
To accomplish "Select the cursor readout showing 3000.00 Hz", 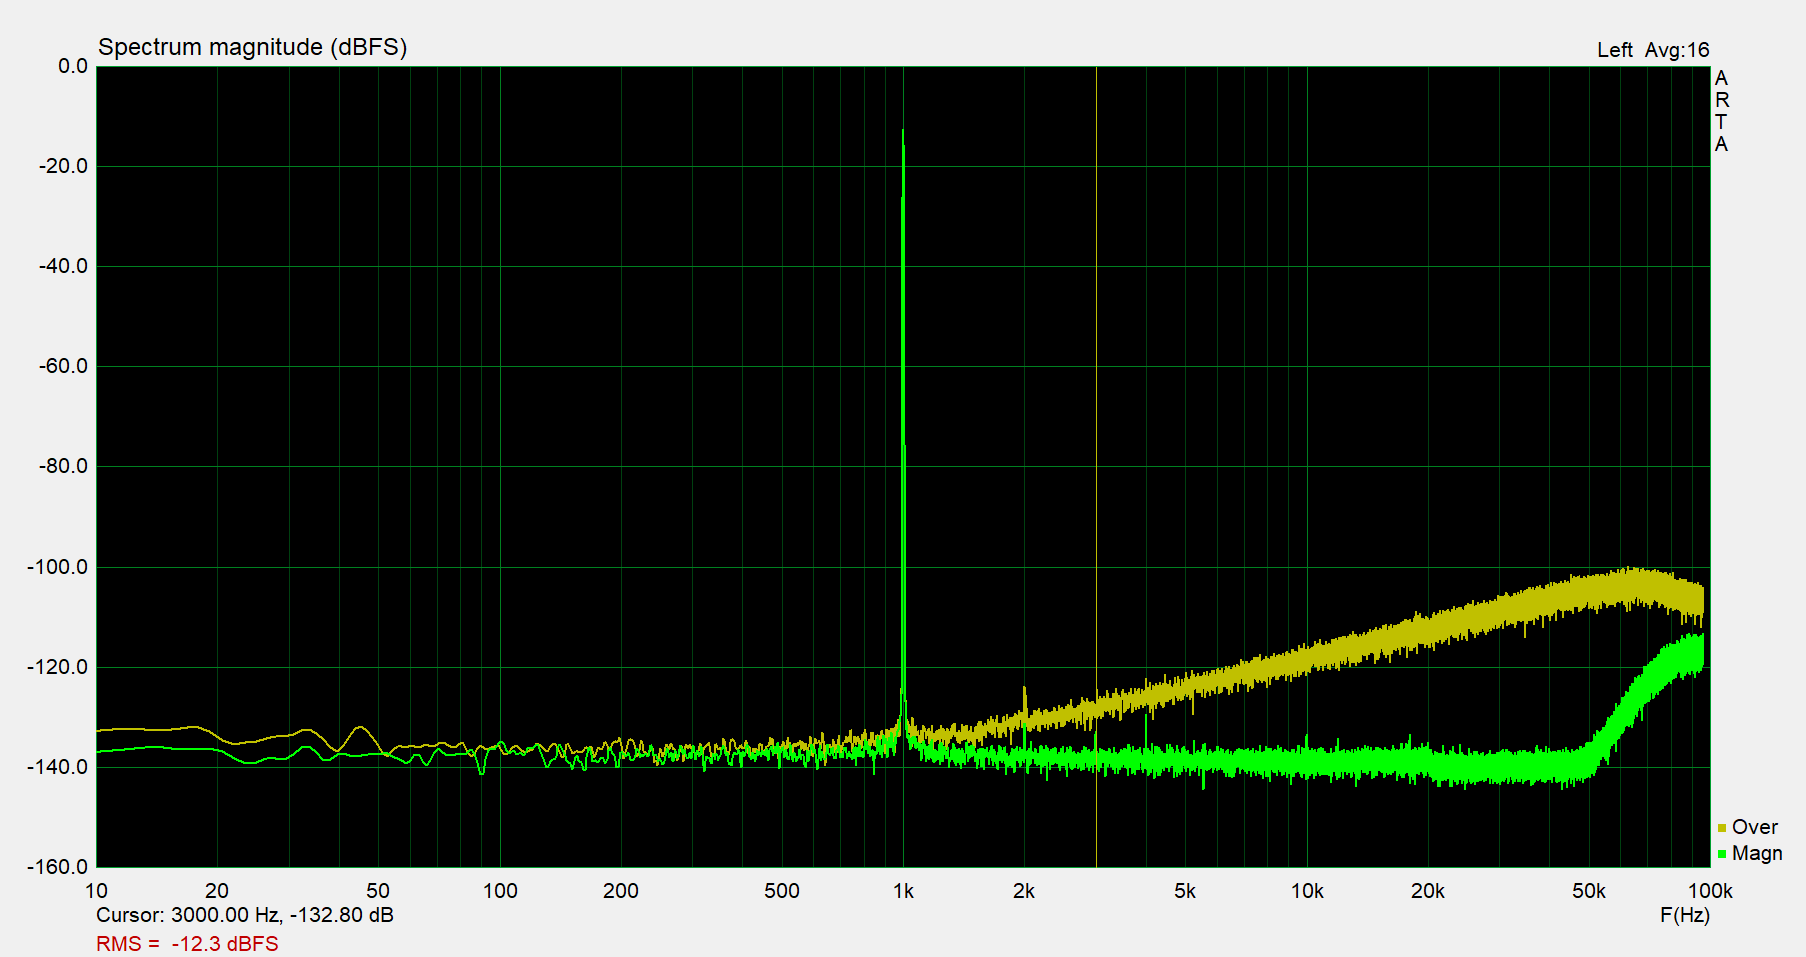I will click(244, 915).
